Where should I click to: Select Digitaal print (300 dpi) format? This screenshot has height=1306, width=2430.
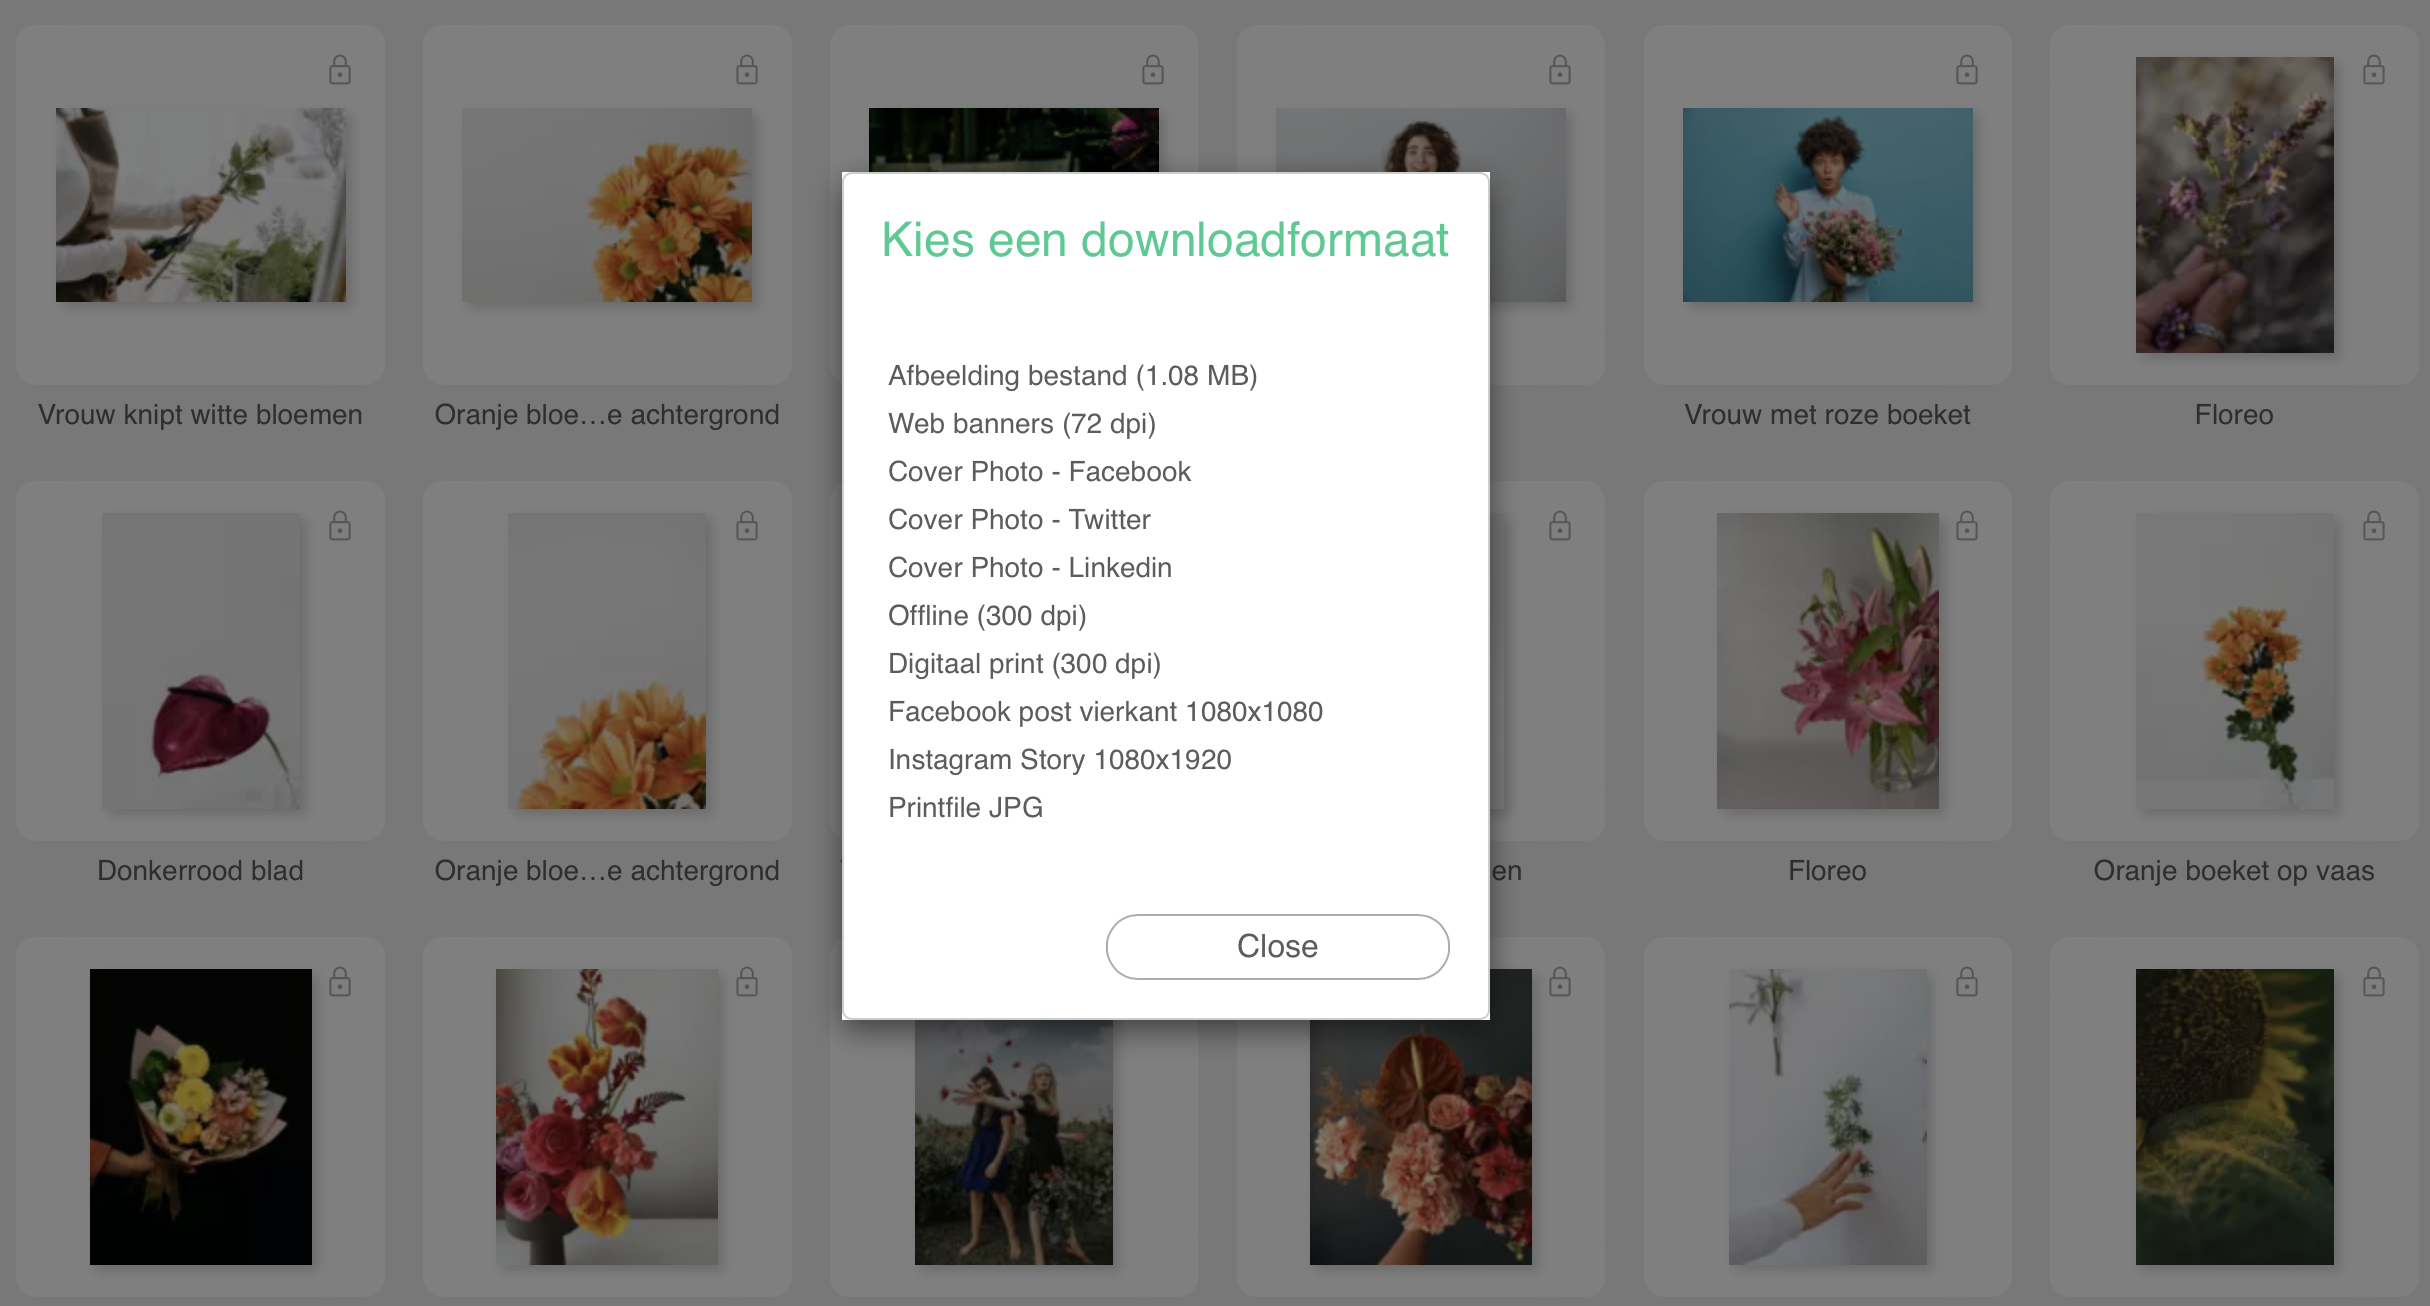pos(1024,664)
